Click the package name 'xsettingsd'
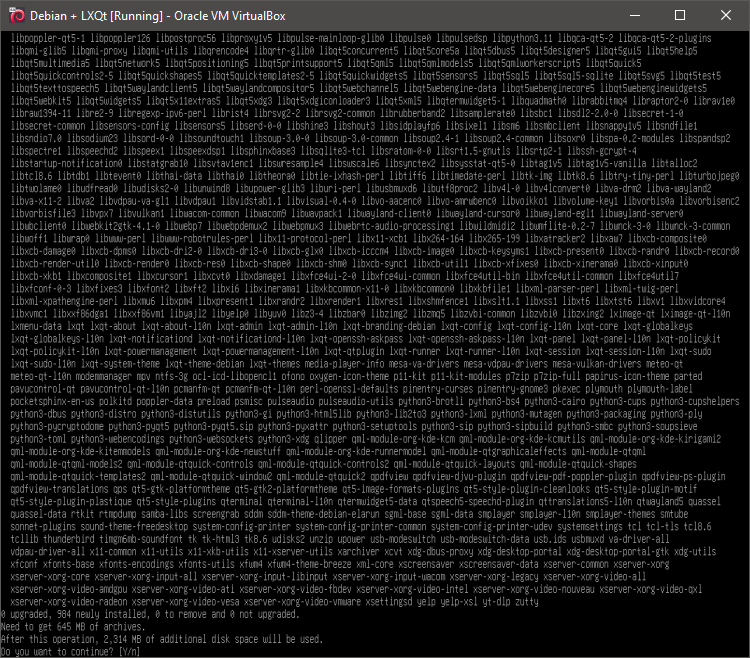 click(388, 602)
